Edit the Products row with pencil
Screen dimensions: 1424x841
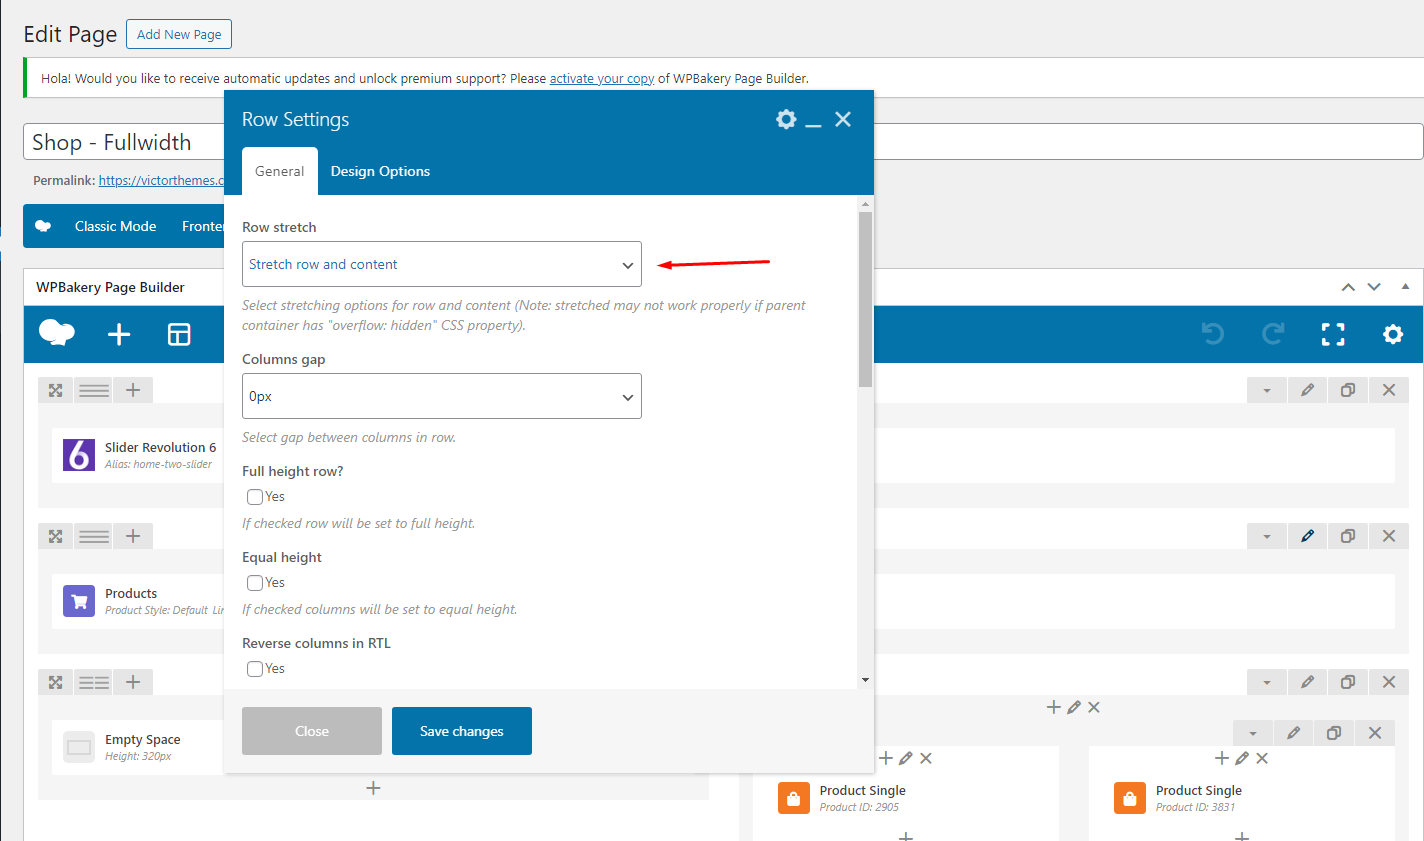point(1307,536)
